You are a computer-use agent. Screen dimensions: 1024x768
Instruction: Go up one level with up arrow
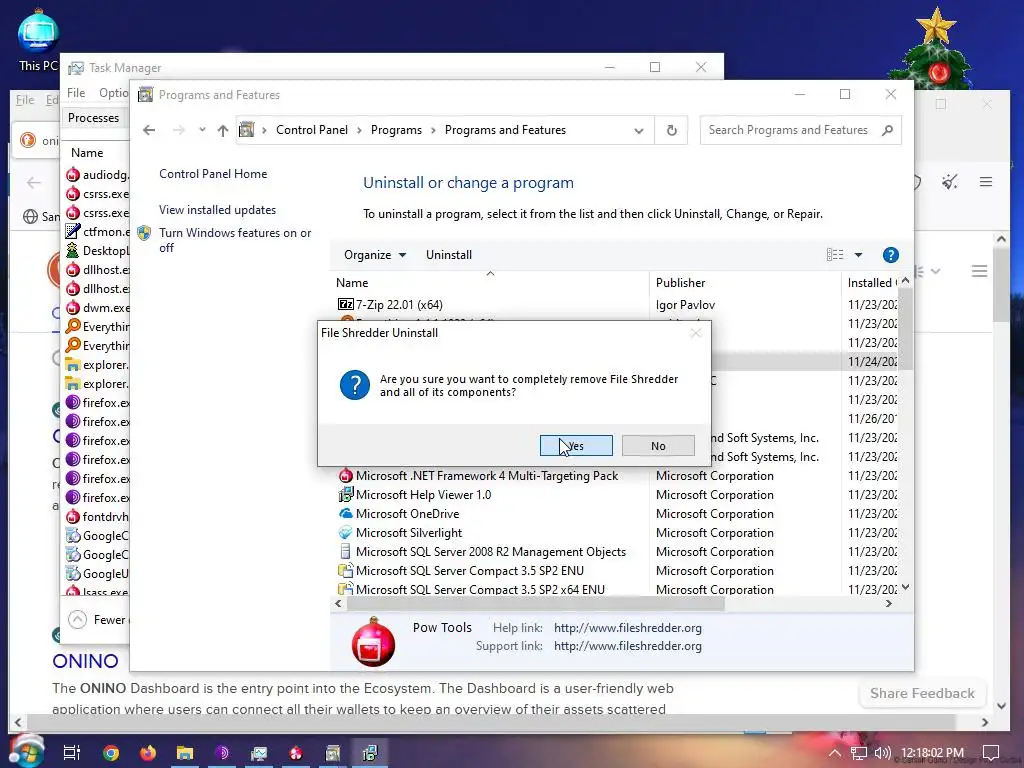[223, 130]
